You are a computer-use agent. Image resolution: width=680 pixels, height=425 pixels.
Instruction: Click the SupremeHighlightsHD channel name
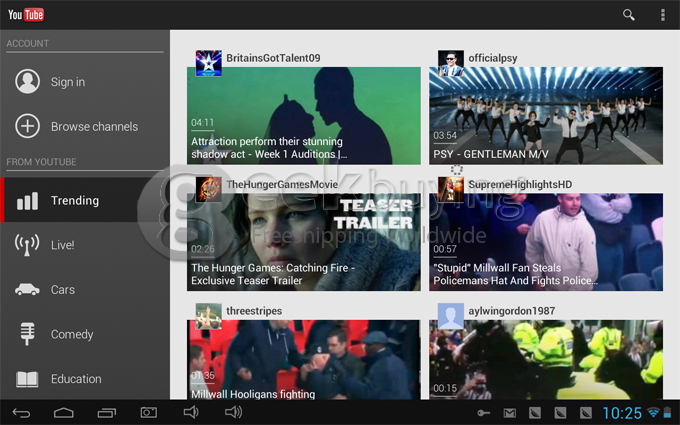click(x=520, y=184)
